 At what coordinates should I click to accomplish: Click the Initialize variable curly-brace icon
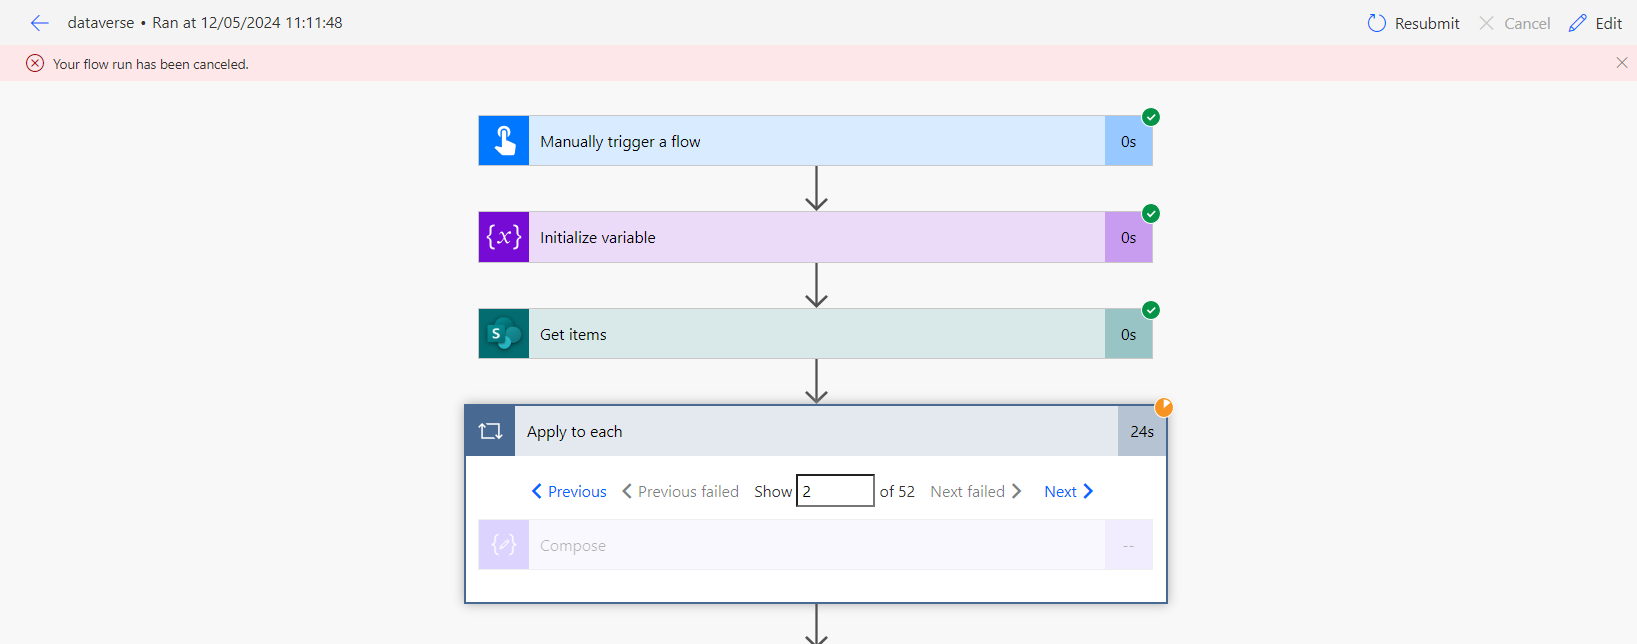(504, 237)
